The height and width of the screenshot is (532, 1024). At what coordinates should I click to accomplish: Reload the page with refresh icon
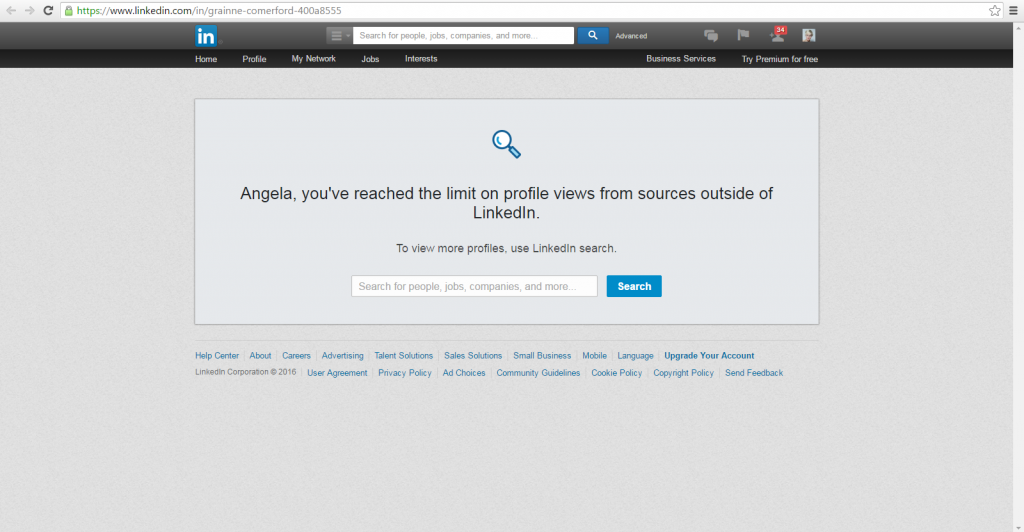pyautogui.click(x=48, y=10)
